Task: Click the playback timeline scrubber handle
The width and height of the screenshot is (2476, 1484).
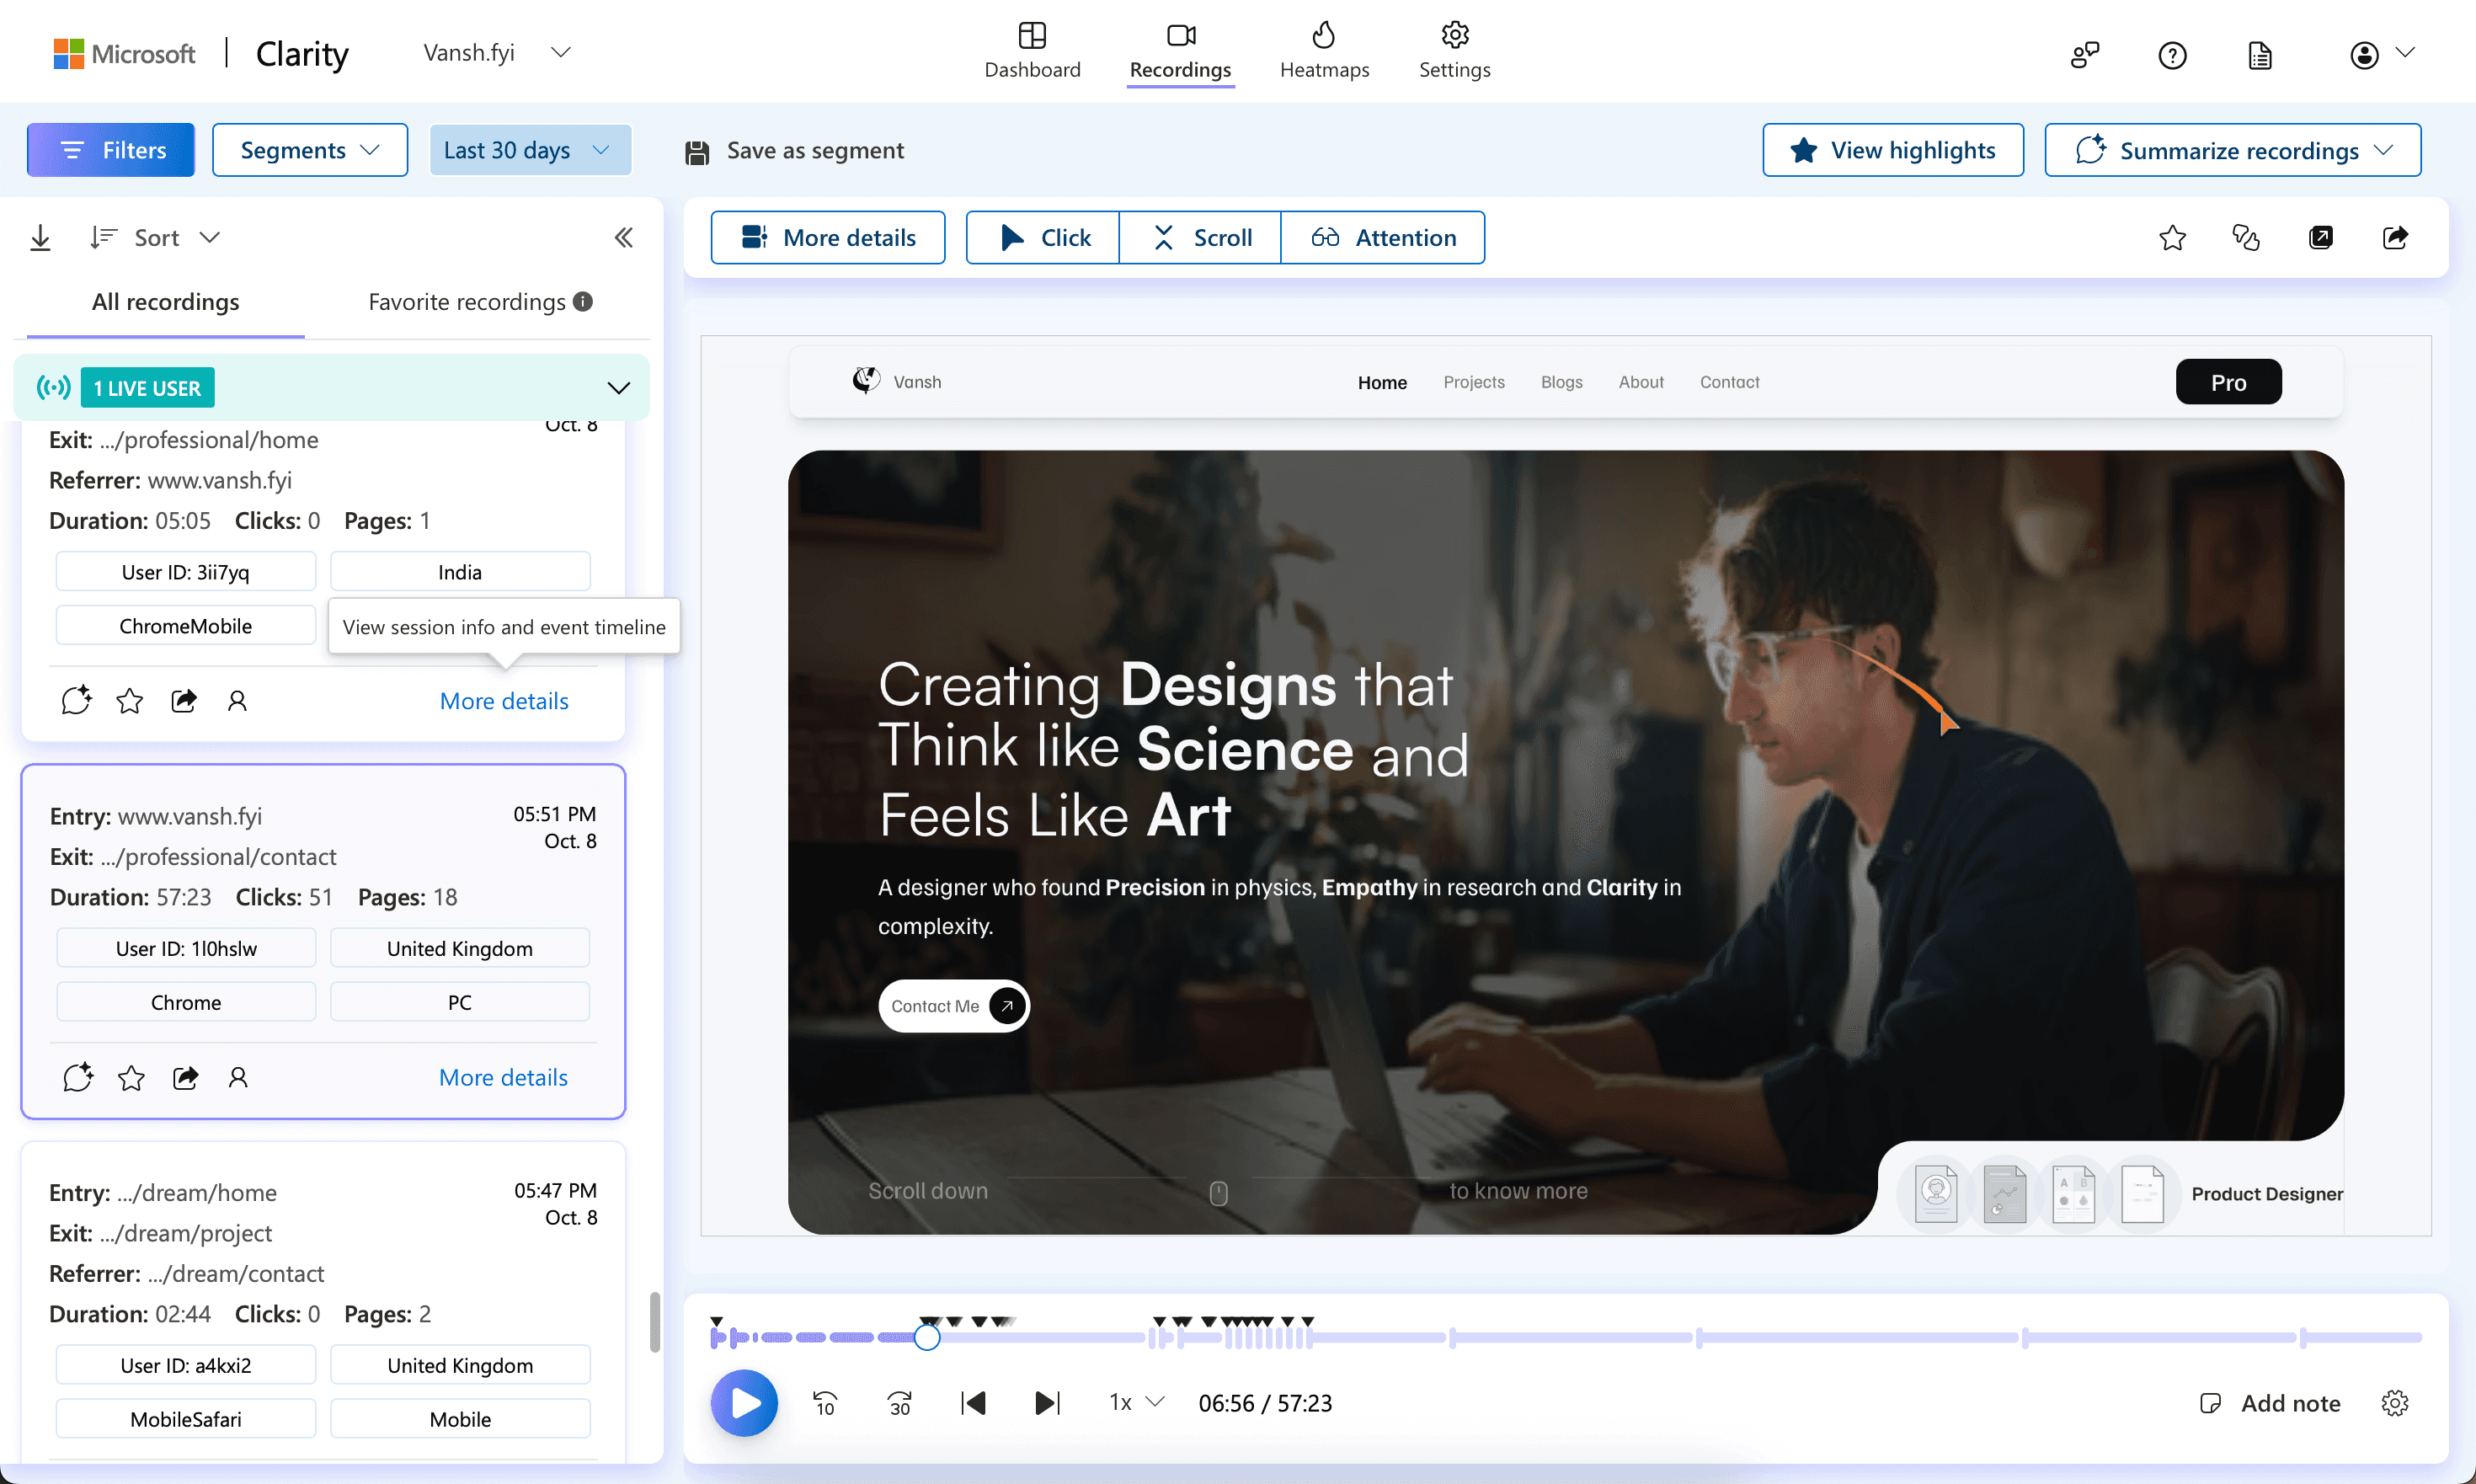Action: [x=927, y=1337]
